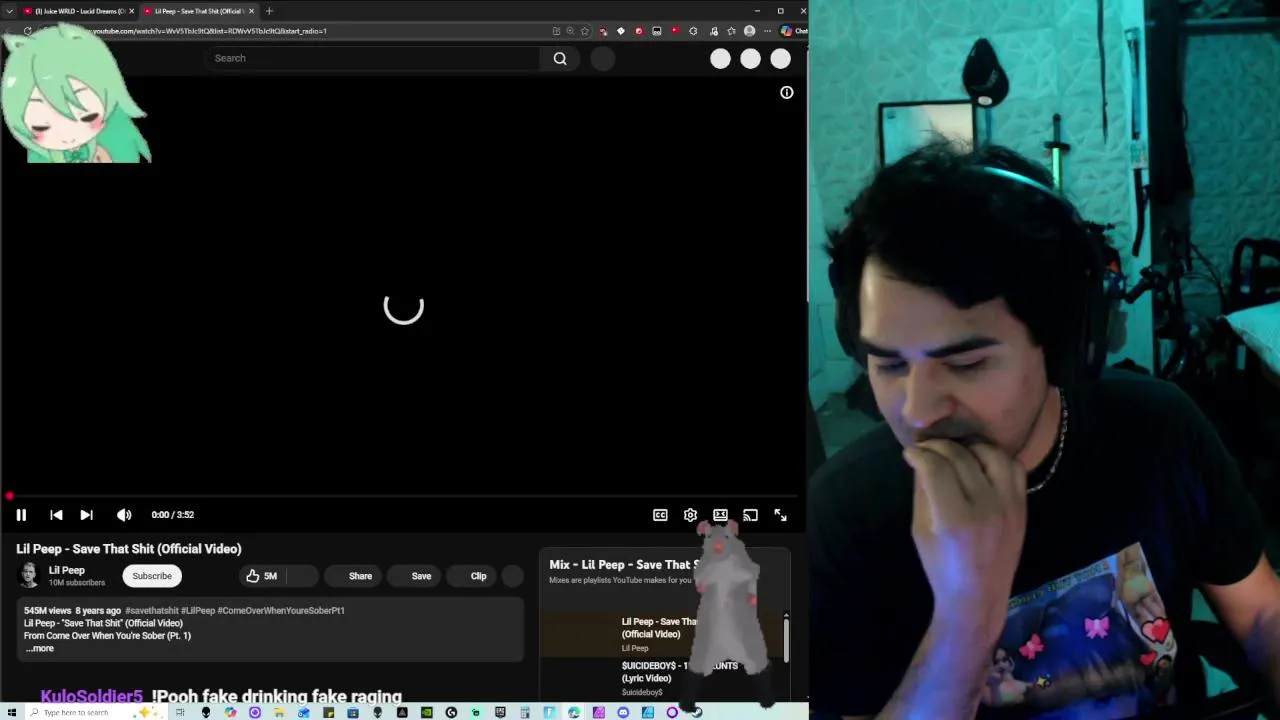Open a new browser tab
The height and width of the screenshot is (720, 1280).
pyautogui.click(x=269, y=11)
